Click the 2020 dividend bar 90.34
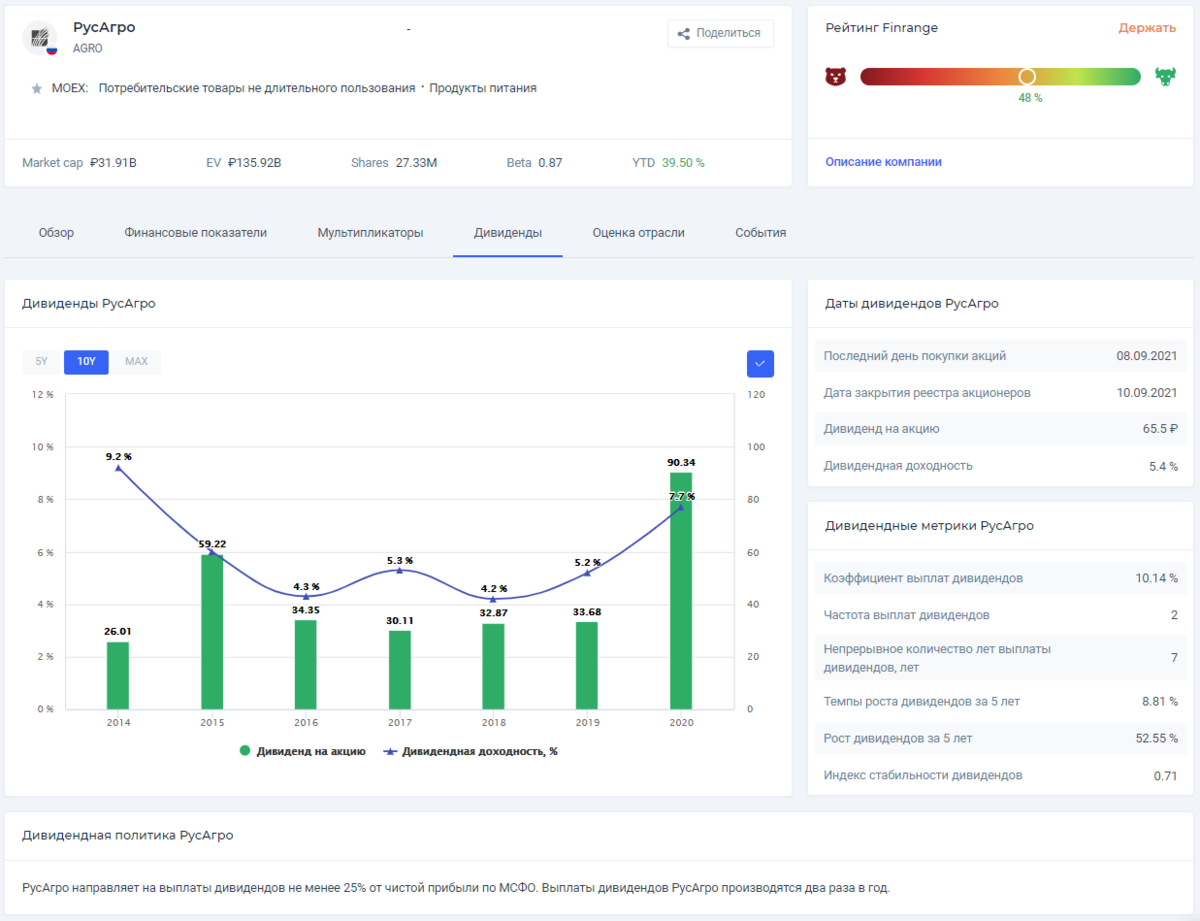The width and height of the screenshot is (1200, 921). tap(681, 591)
